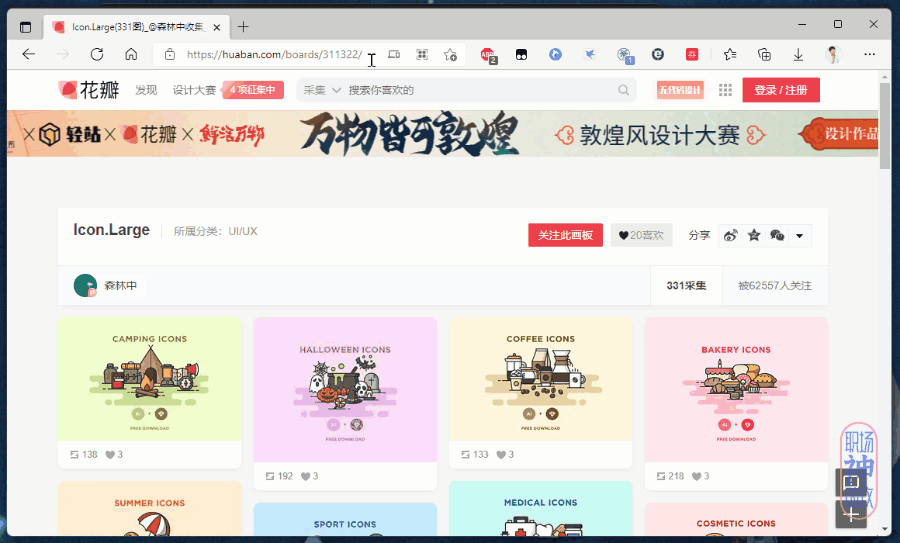Click the floating feedback square icon
The width and height of the screenshot is (900, 543).
click(x=851, y=482)
